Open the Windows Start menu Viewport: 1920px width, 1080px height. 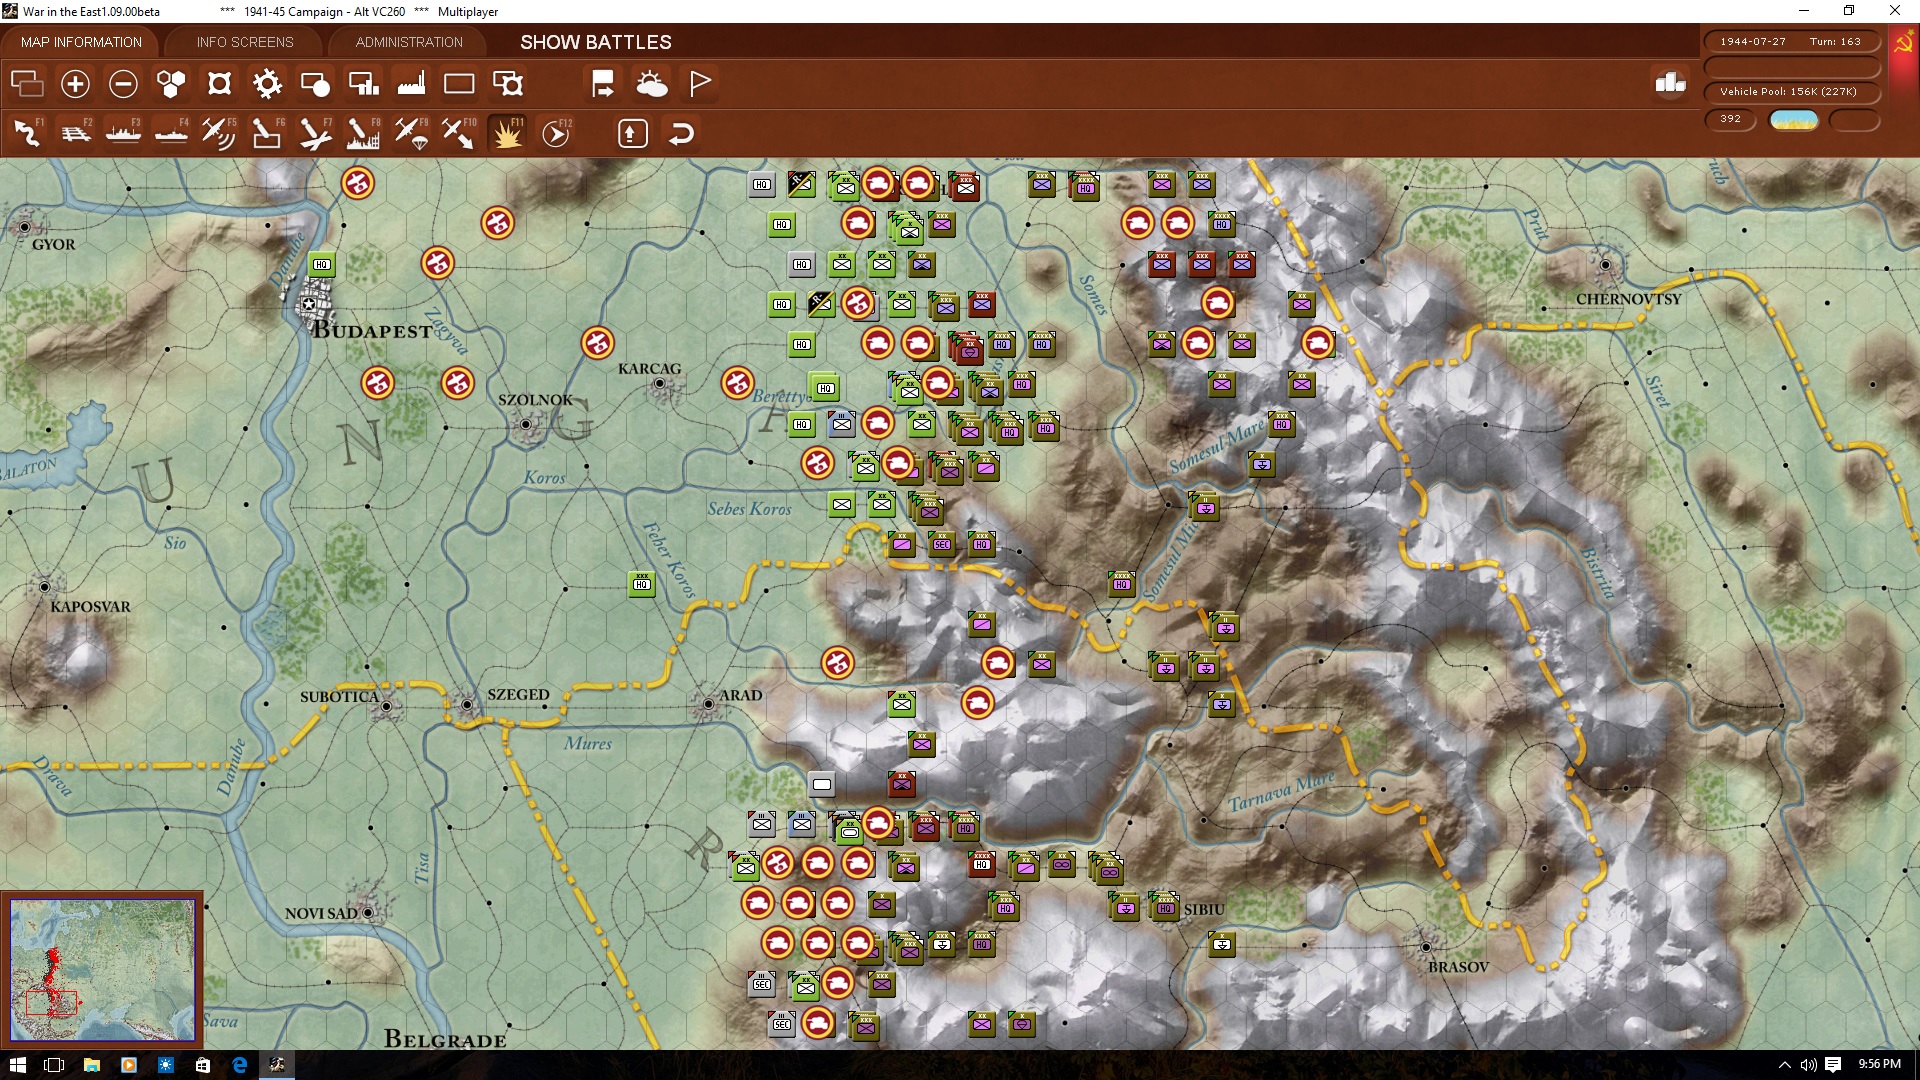point(17,1065)
